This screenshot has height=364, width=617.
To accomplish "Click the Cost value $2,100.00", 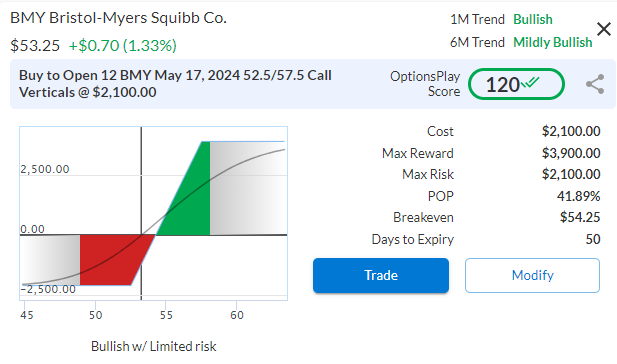I will (x=571, y=131).
